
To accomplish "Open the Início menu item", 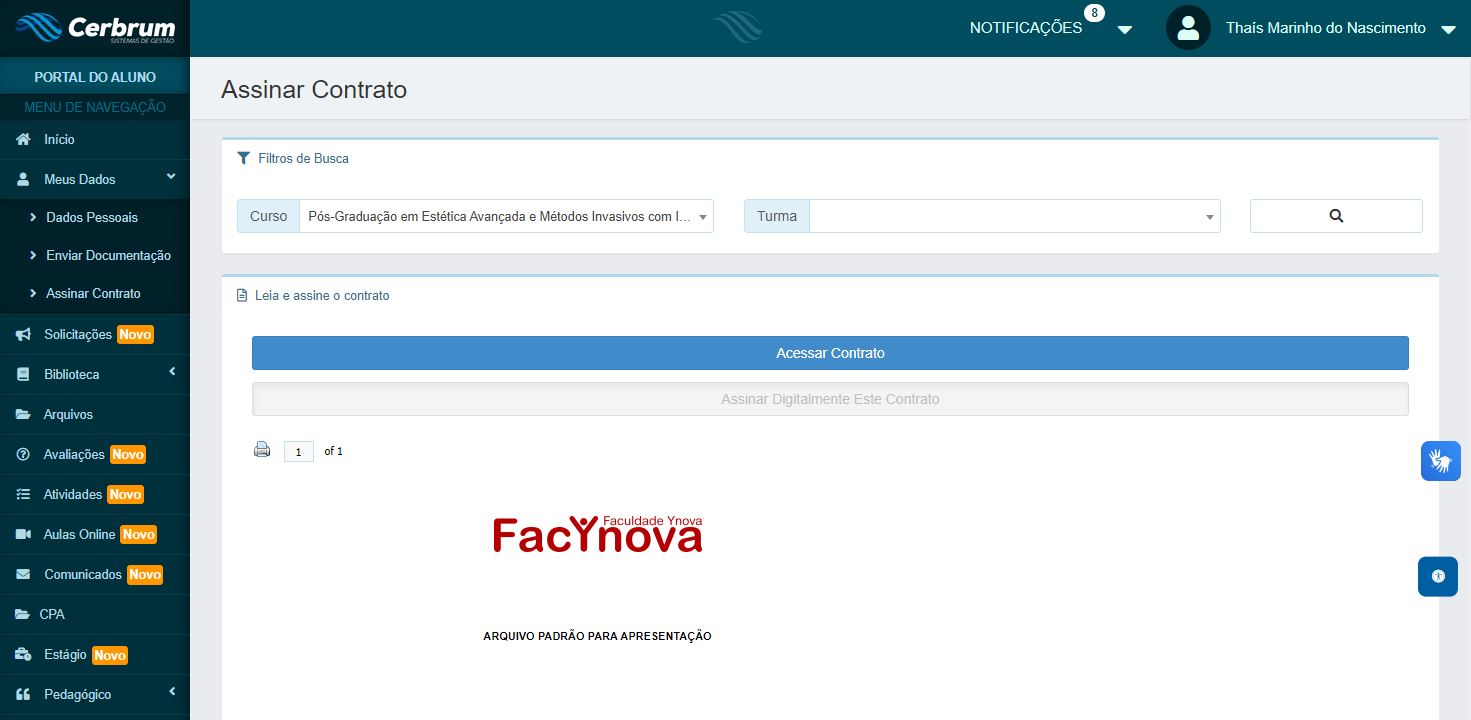I will pyautogui.click(x=95, y=139).
